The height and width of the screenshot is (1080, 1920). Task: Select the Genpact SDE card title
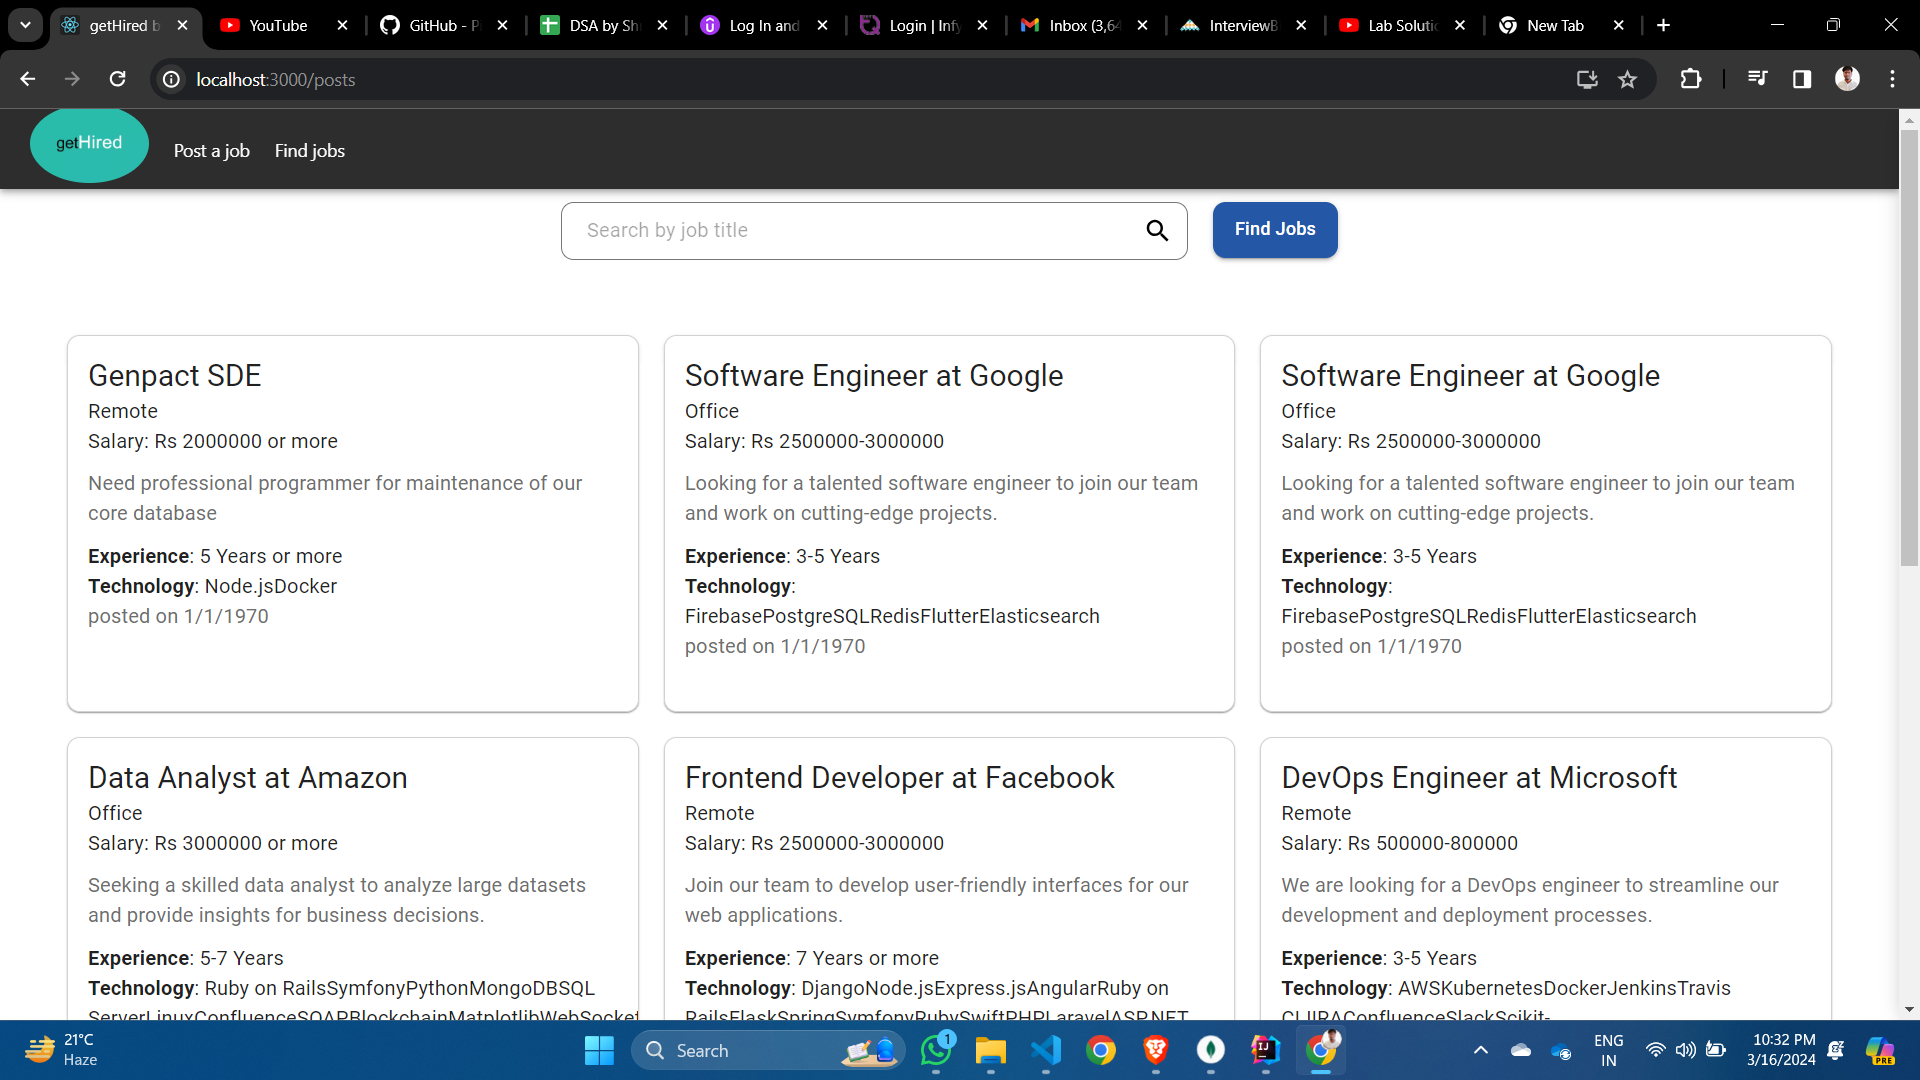175,376
